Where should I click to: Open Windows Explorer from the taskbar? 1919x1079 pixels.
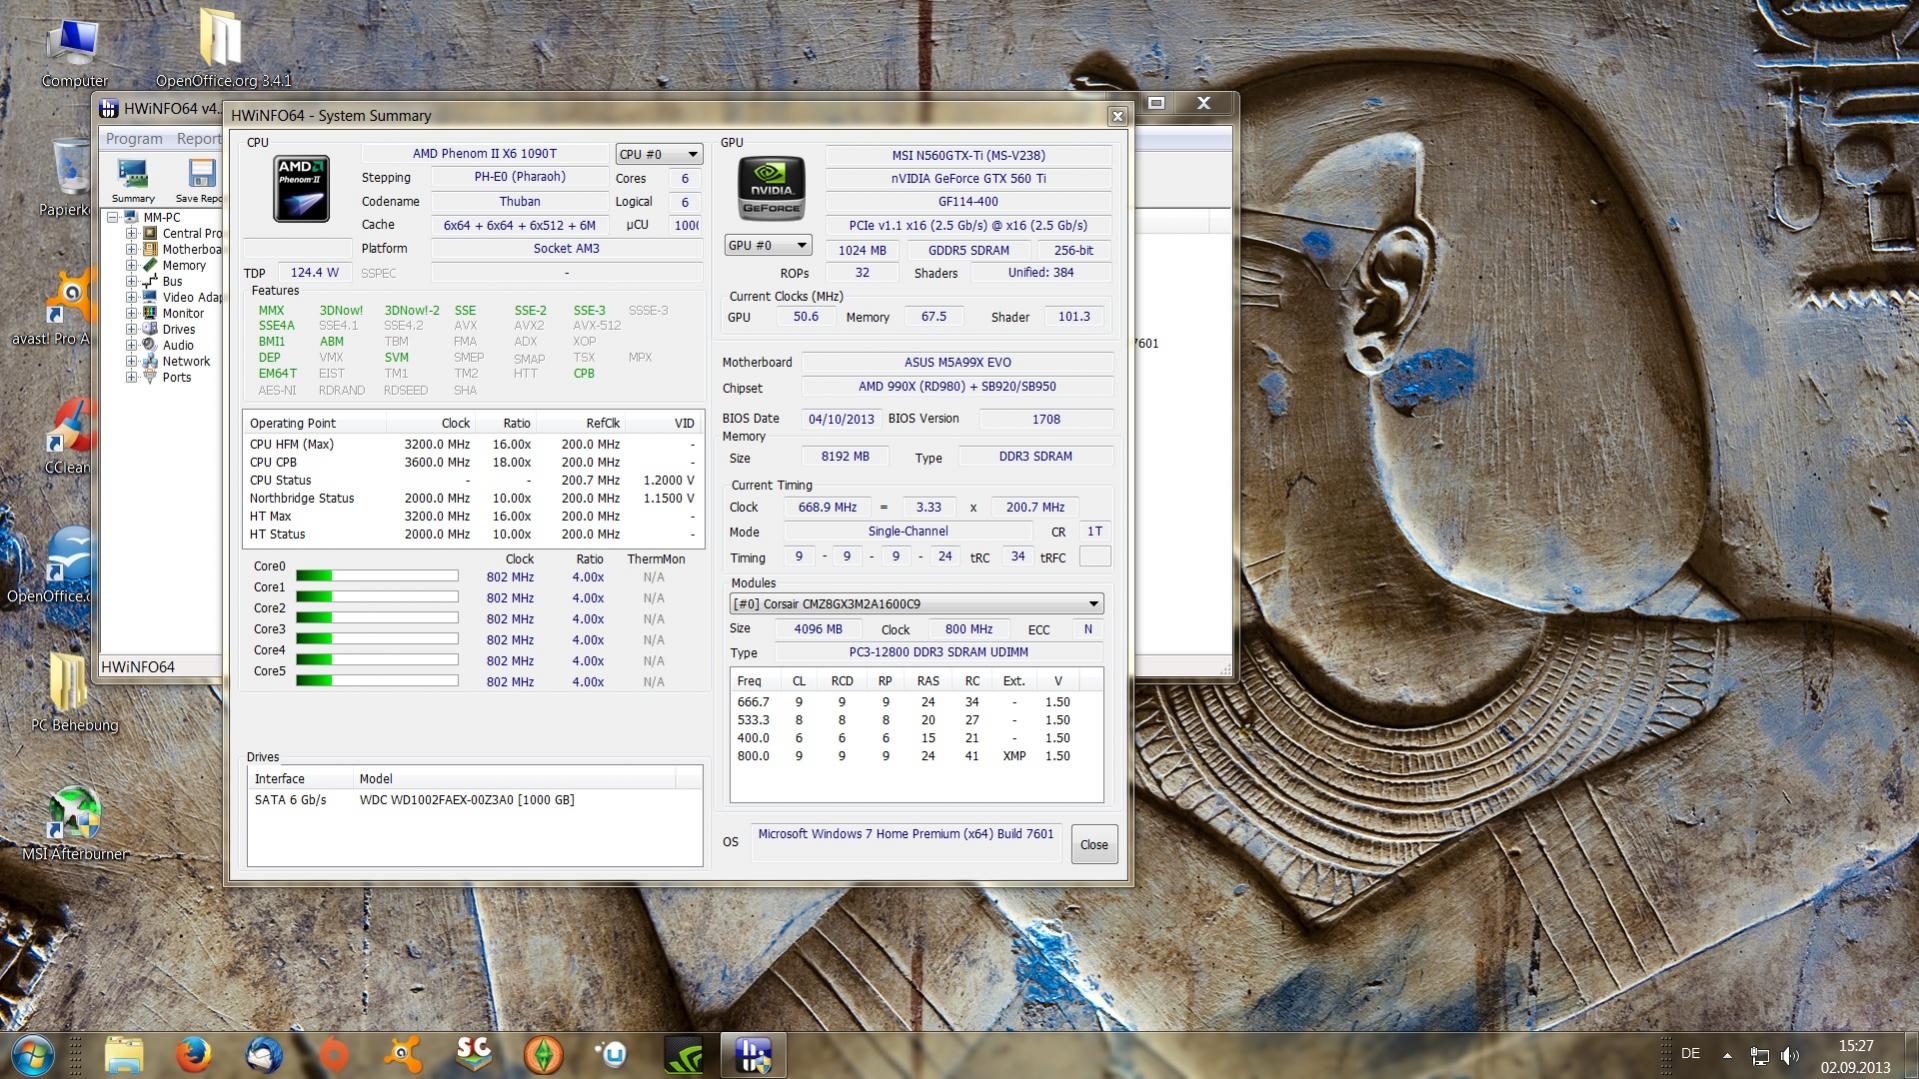124,1056
